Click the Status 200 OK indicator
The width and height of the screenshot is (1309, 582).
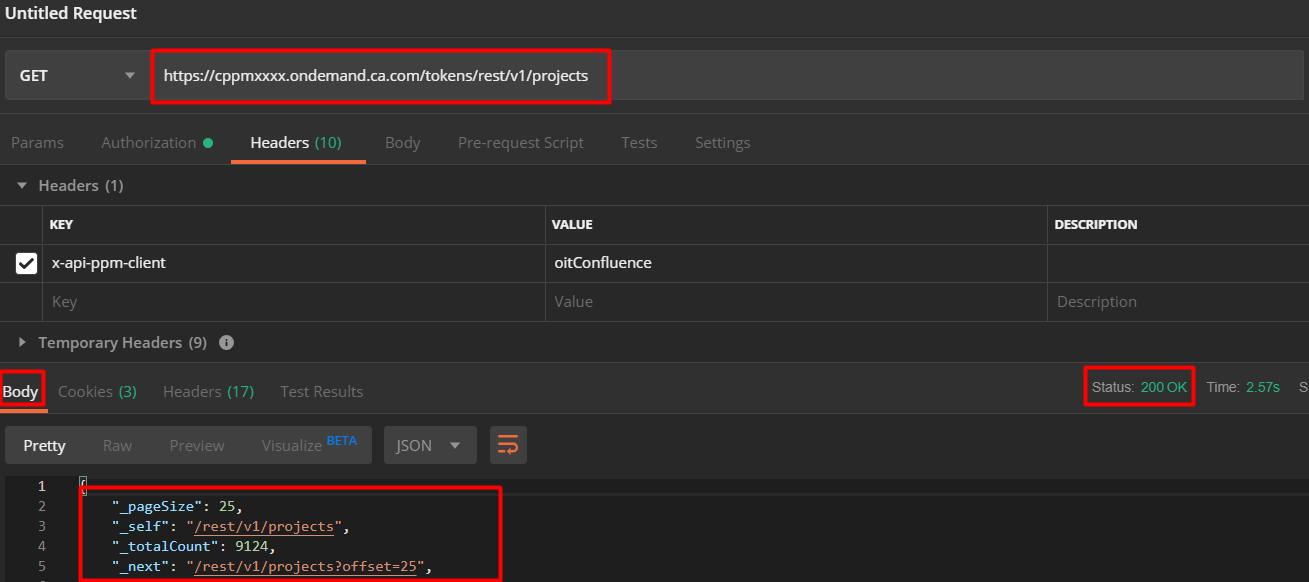[x=1139, y=387]
